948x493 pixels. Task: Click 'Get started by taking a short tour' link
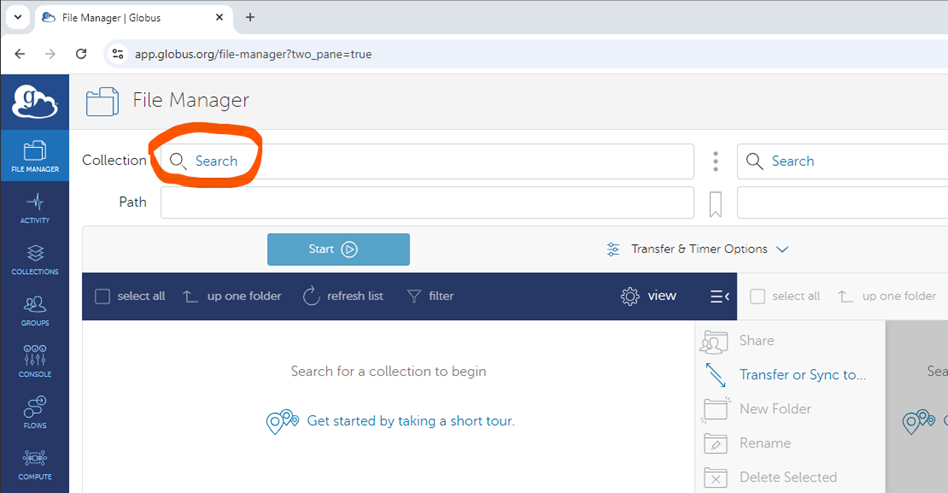pyautogui.click(x=411, y=421)
